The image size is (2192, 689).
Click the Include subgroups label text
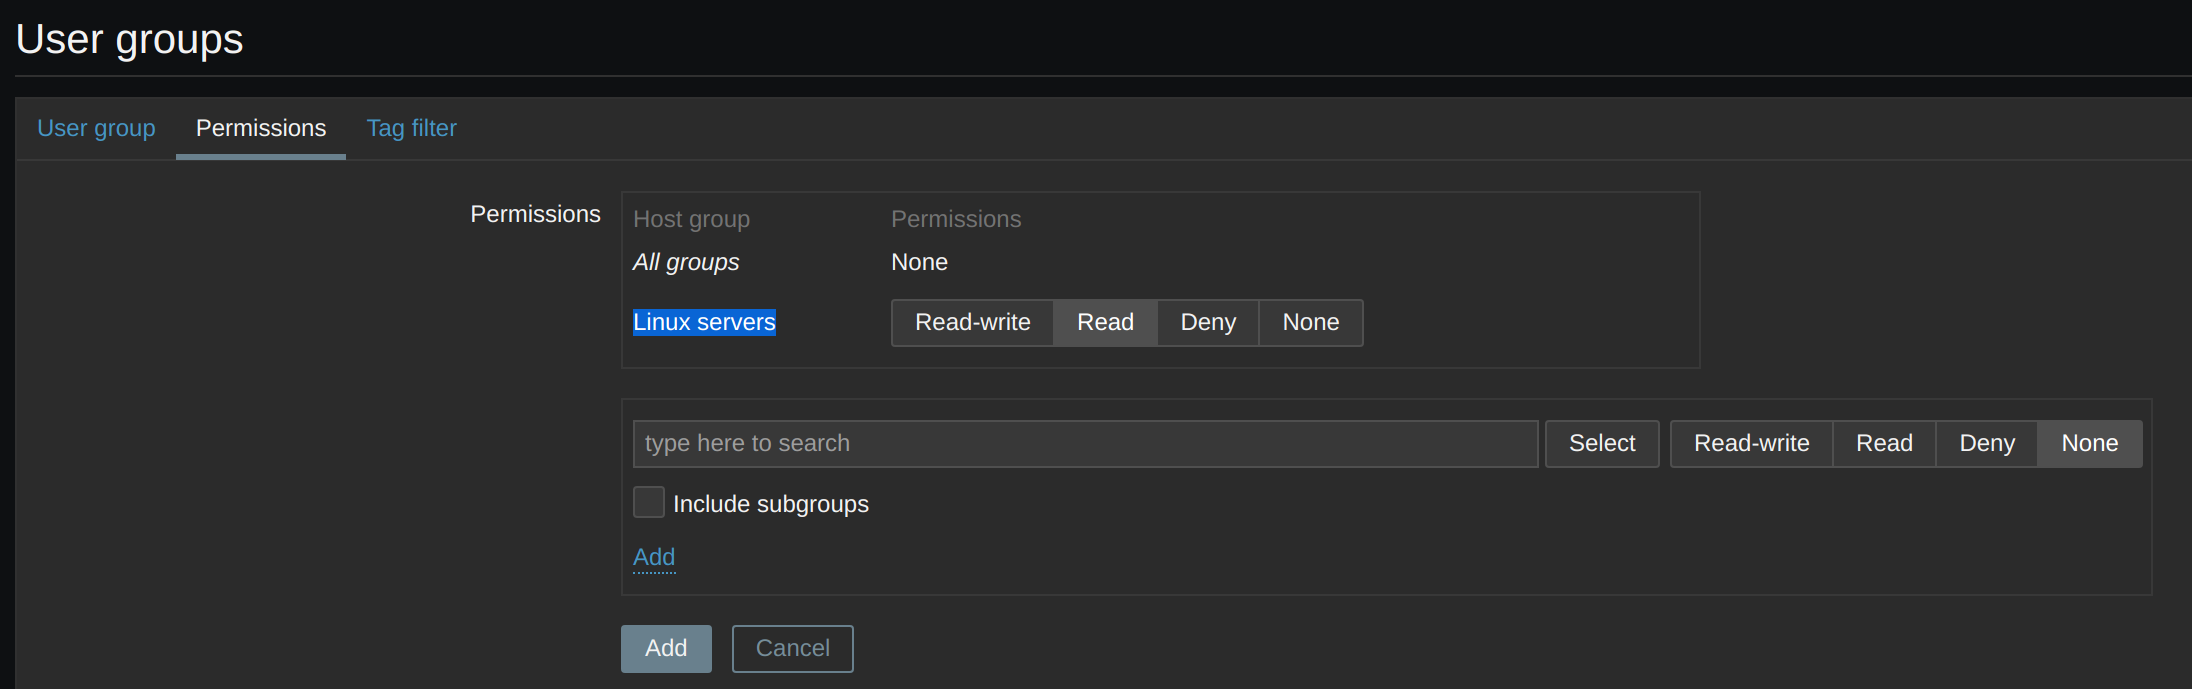click(770, 504)
